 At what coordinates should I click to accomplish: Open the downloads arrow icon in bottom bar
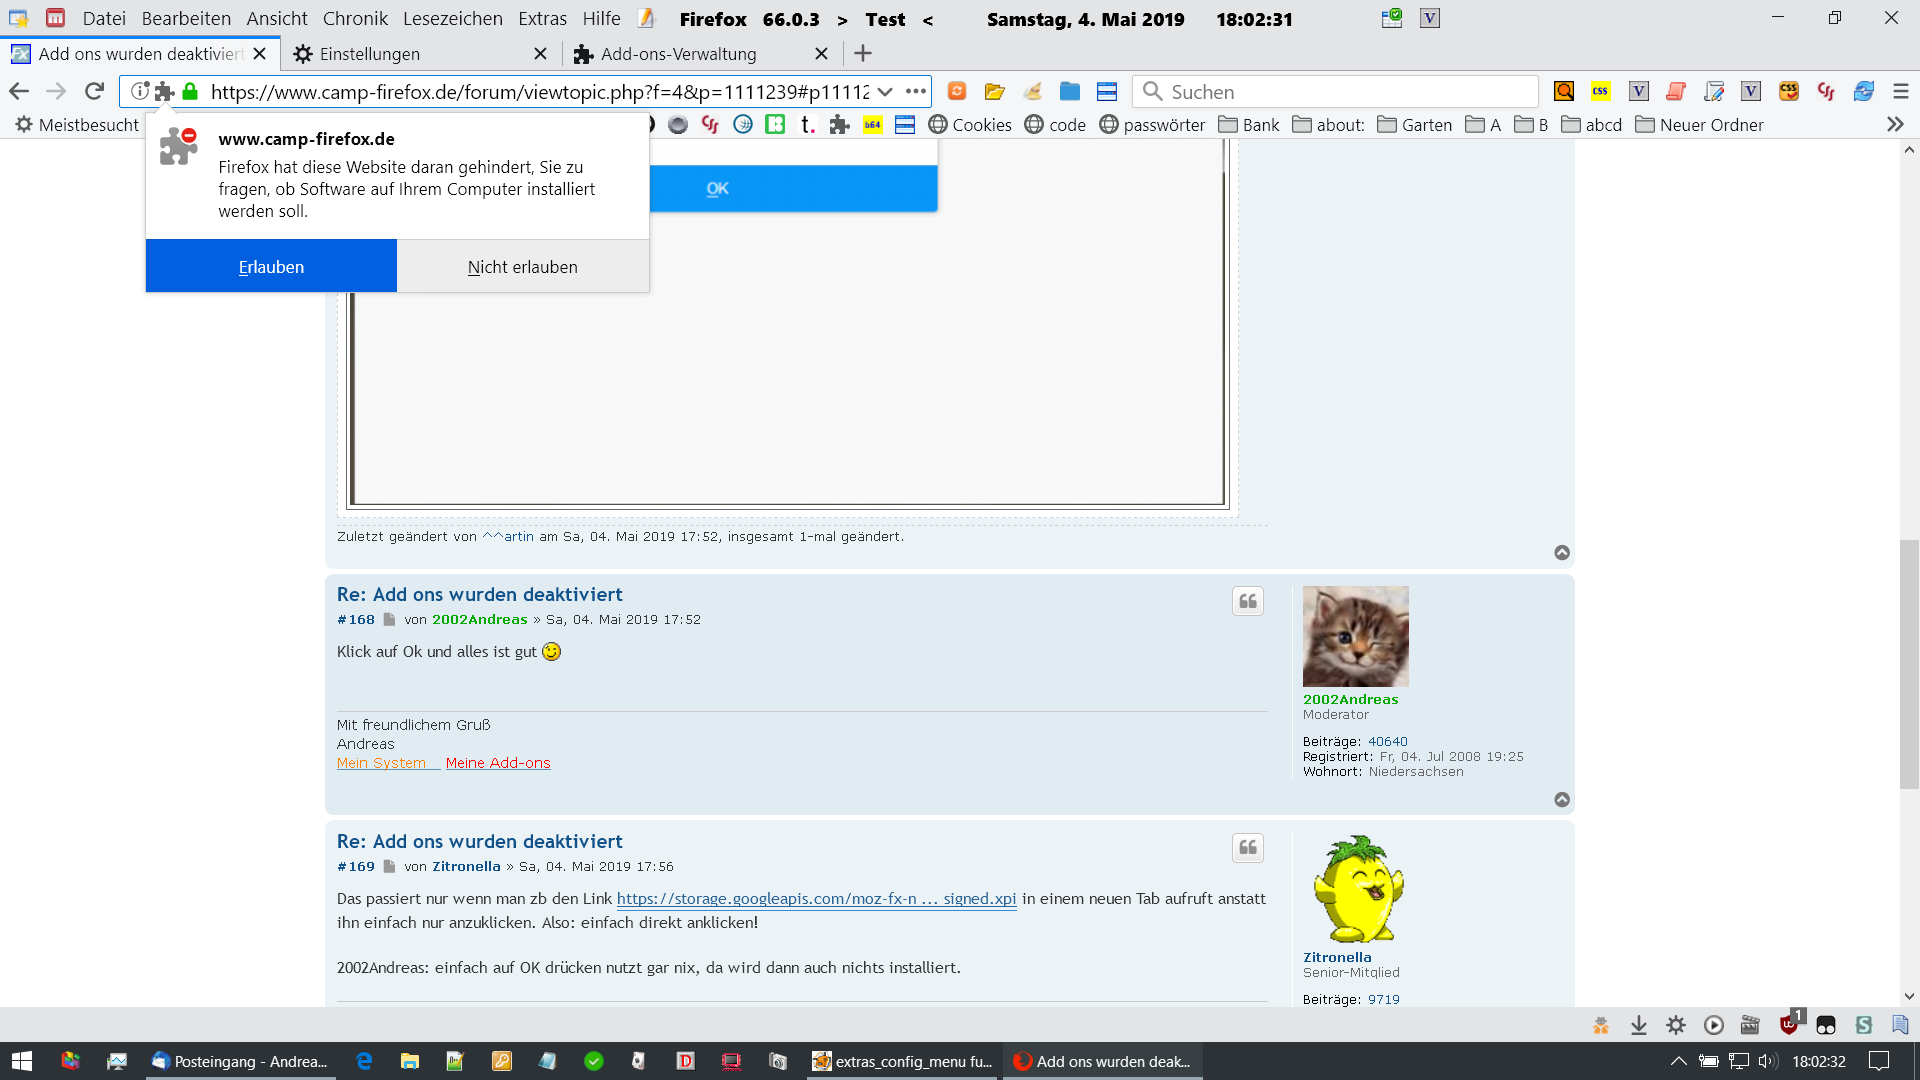click(x=1639, y=1025)
